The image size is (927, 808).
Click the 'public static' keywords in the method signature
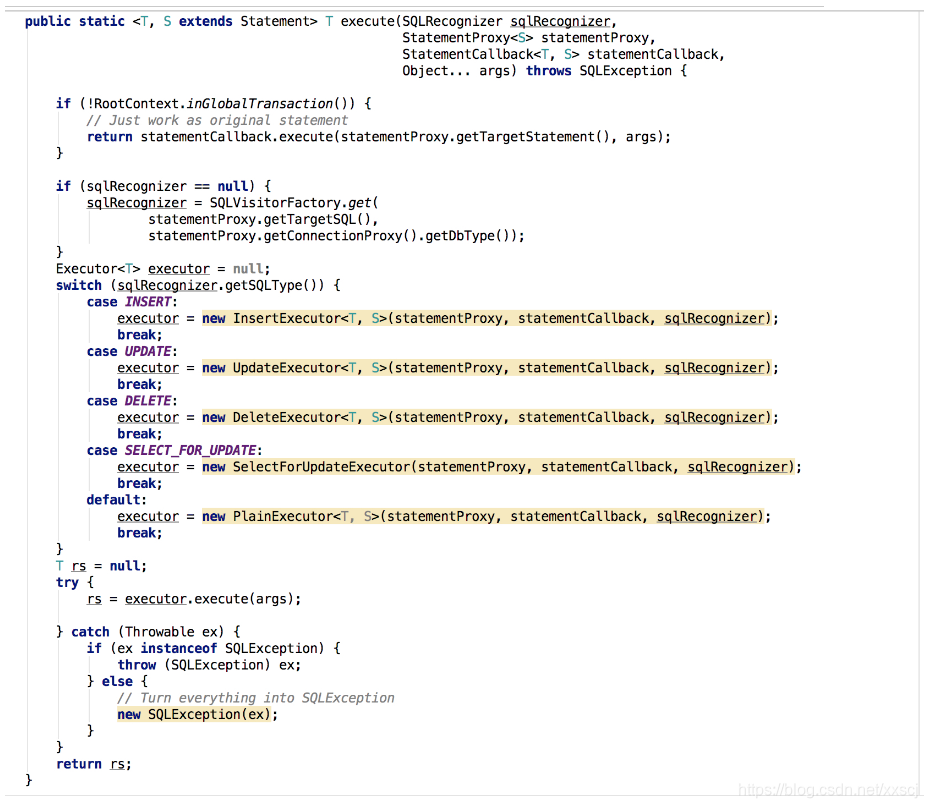(74, 21)
